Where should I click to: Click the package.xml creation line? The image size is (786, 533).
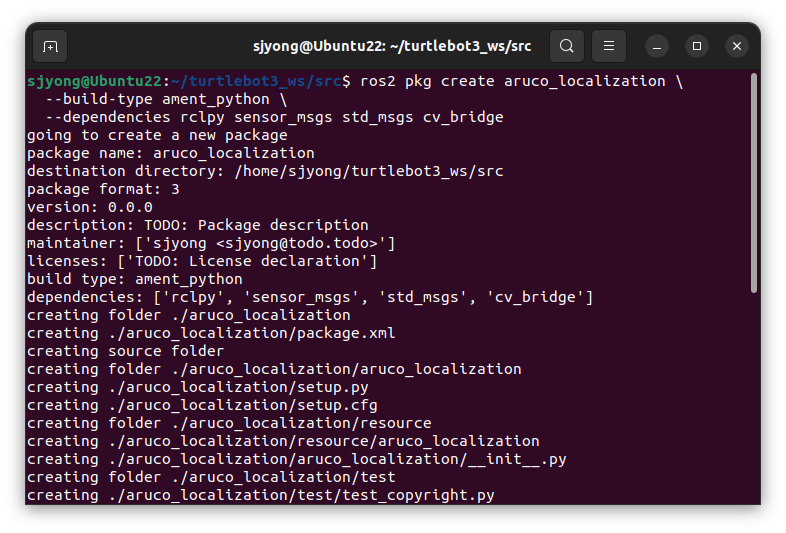[x=211, y=333]
